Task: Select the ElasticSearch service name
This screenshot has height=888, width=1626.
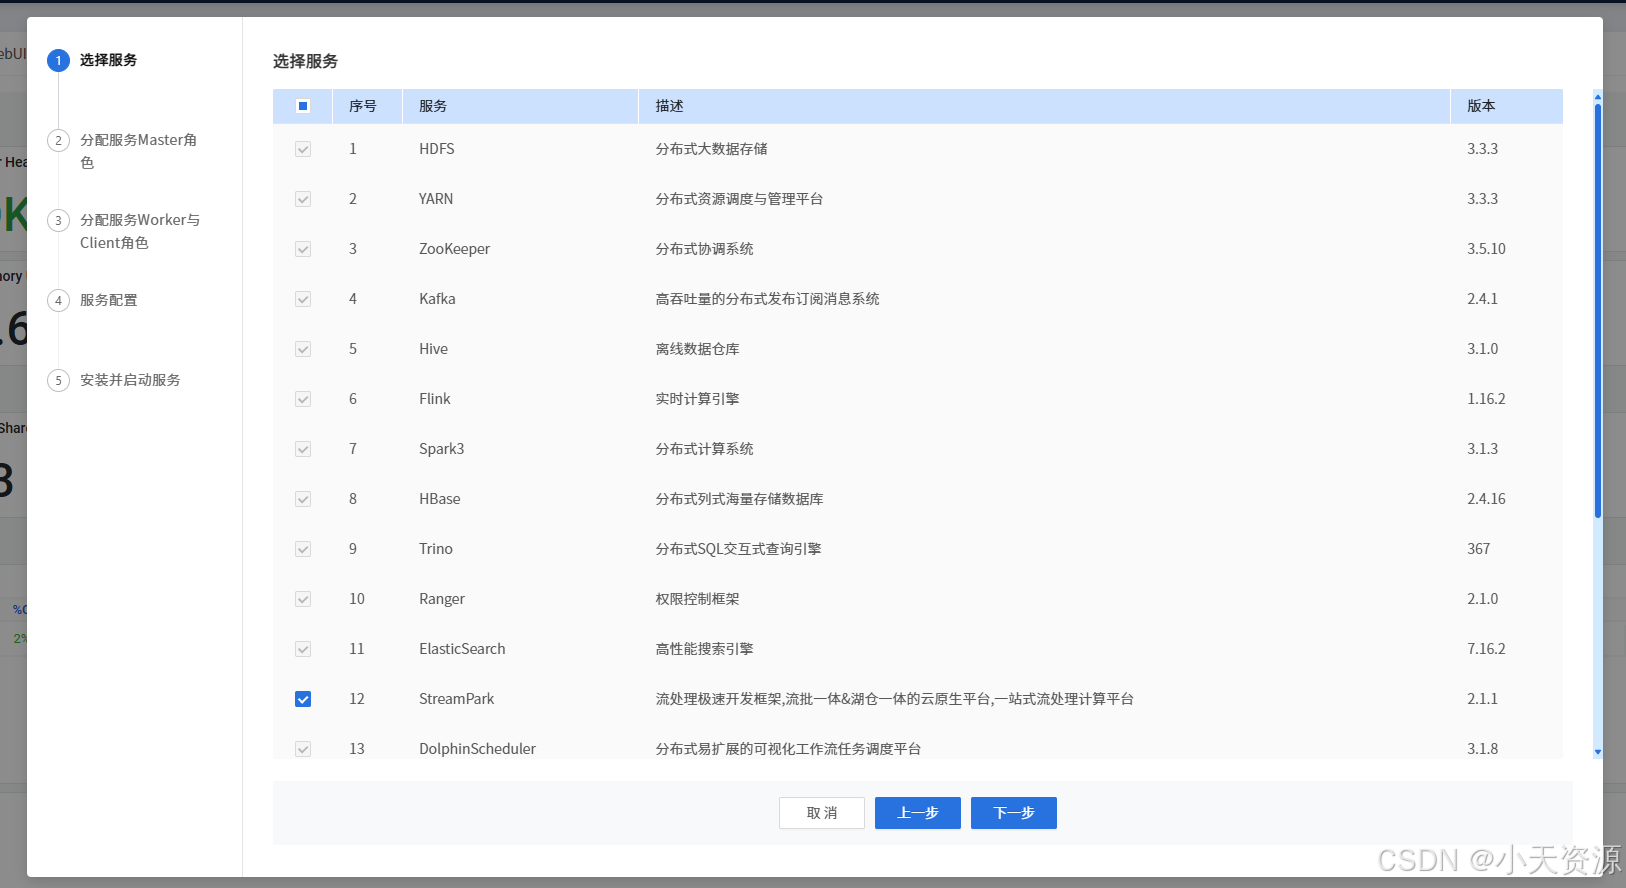Action: [x=462, y=649]
